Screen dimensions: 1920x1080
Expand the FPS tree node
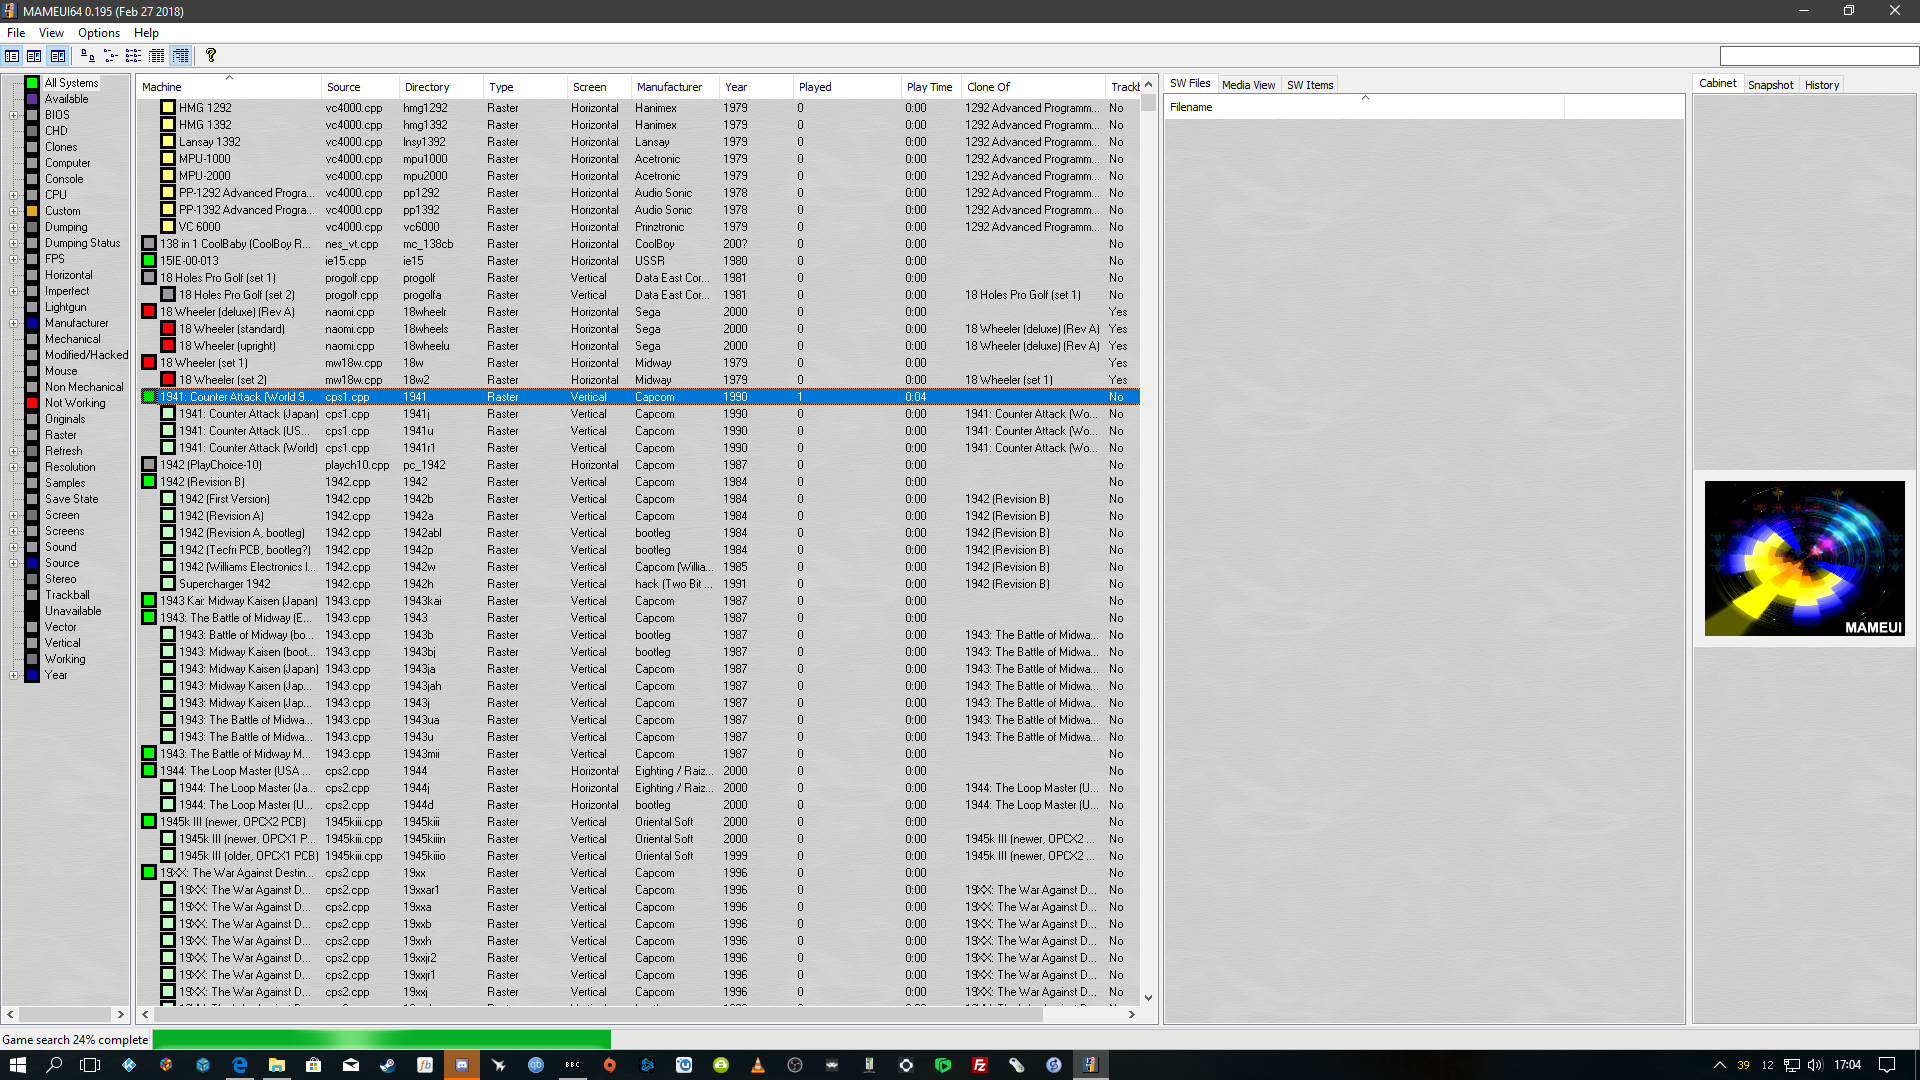[14, 259]
